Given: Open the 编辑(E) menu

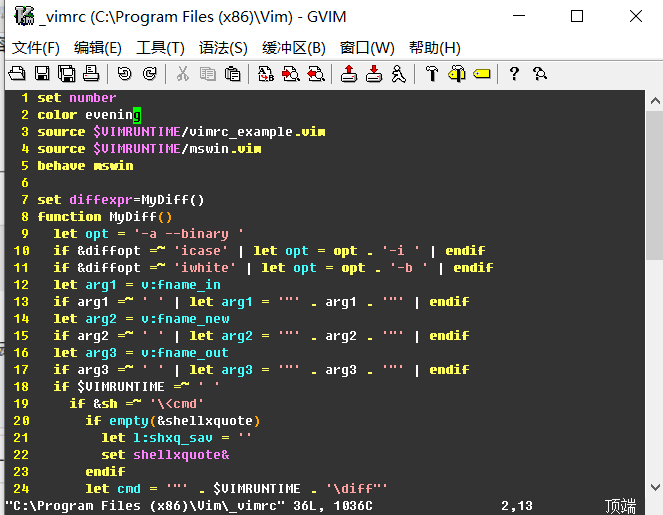Looking at the screenshot, I should (98, 48).
